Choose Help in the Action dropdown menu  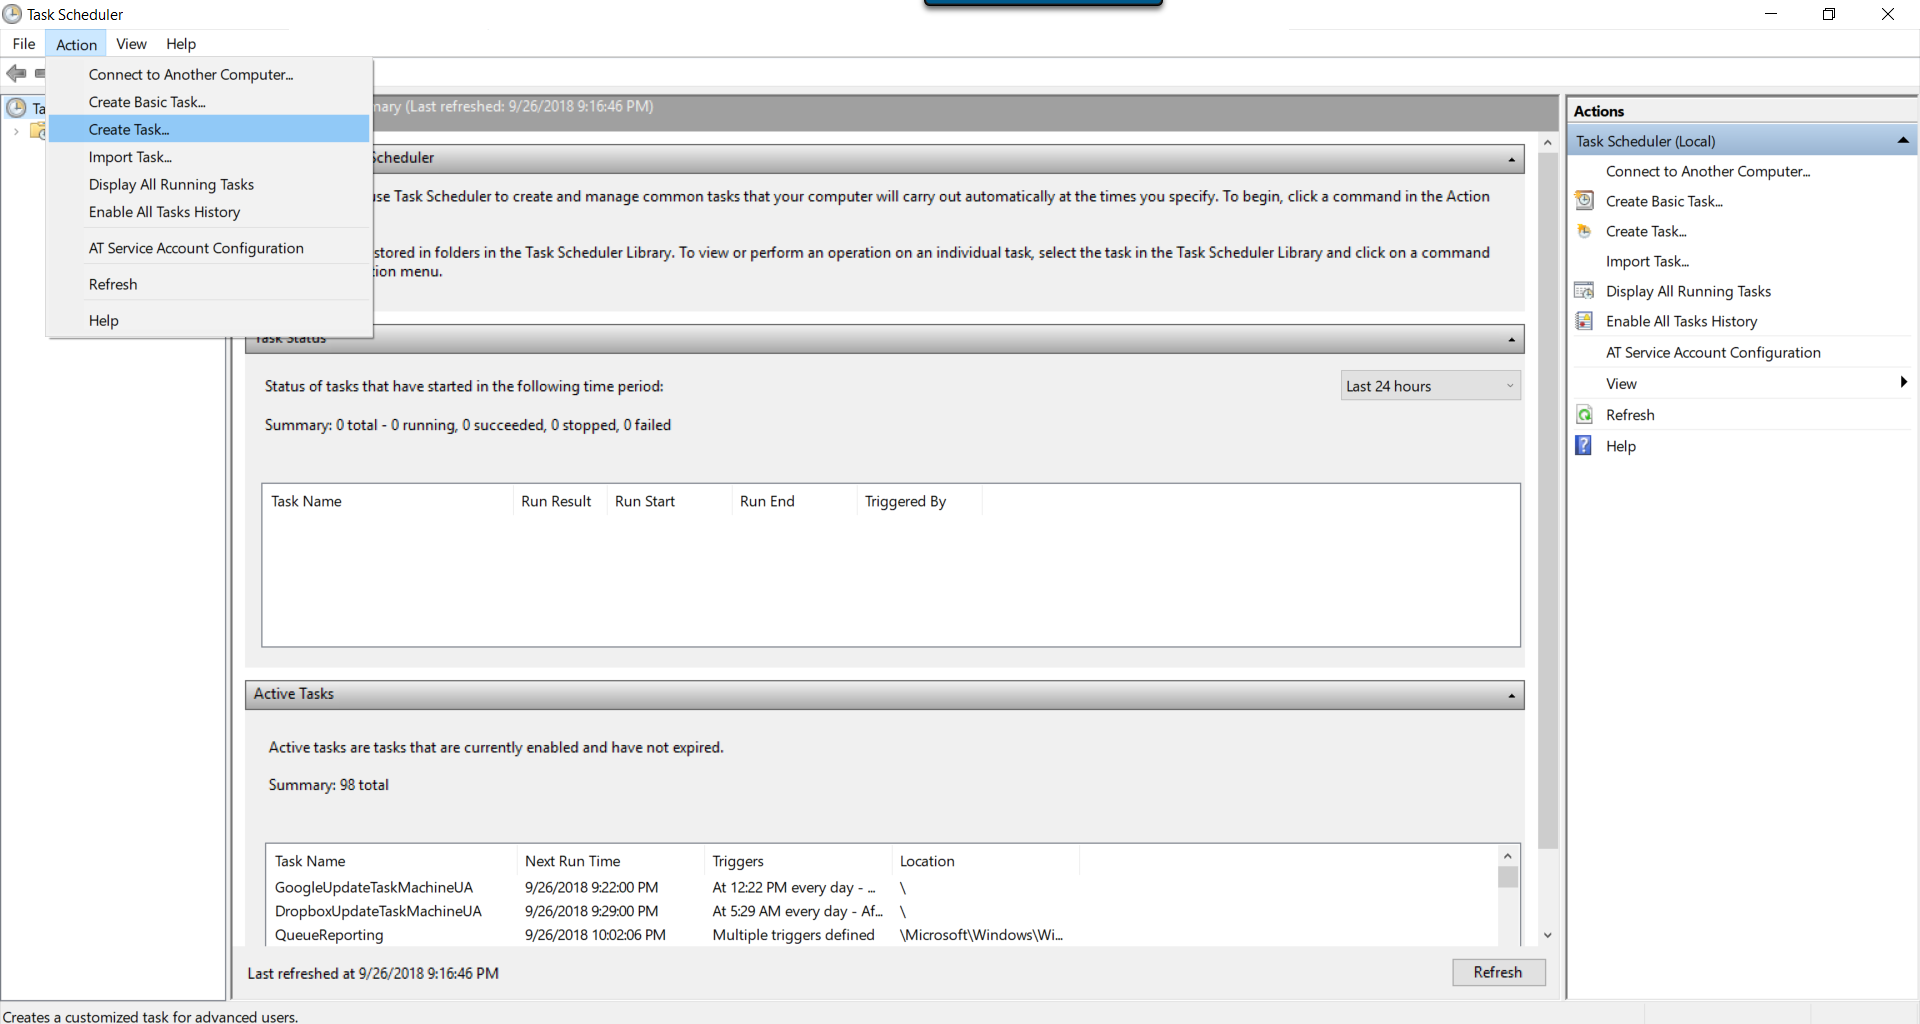209,320
